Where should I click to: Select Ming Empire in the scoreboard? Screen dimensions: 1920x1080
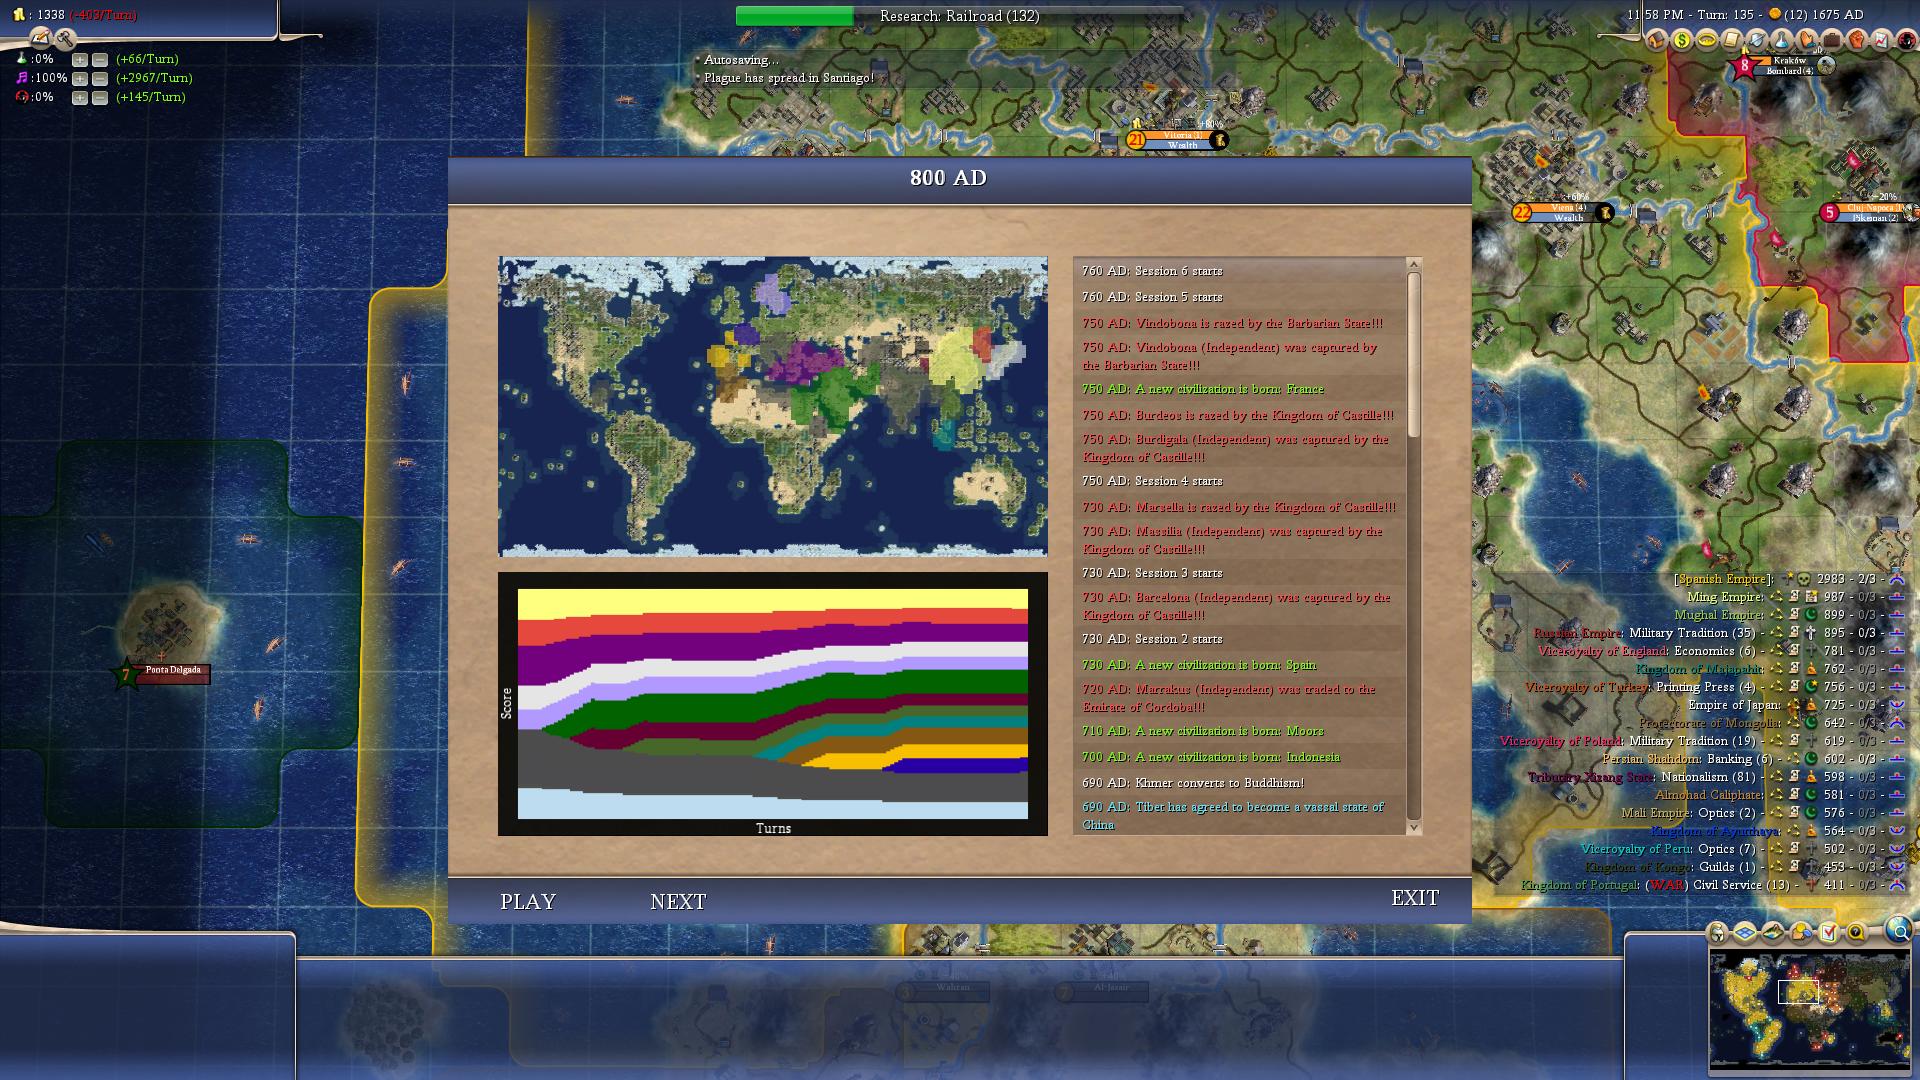[1796, 597]
